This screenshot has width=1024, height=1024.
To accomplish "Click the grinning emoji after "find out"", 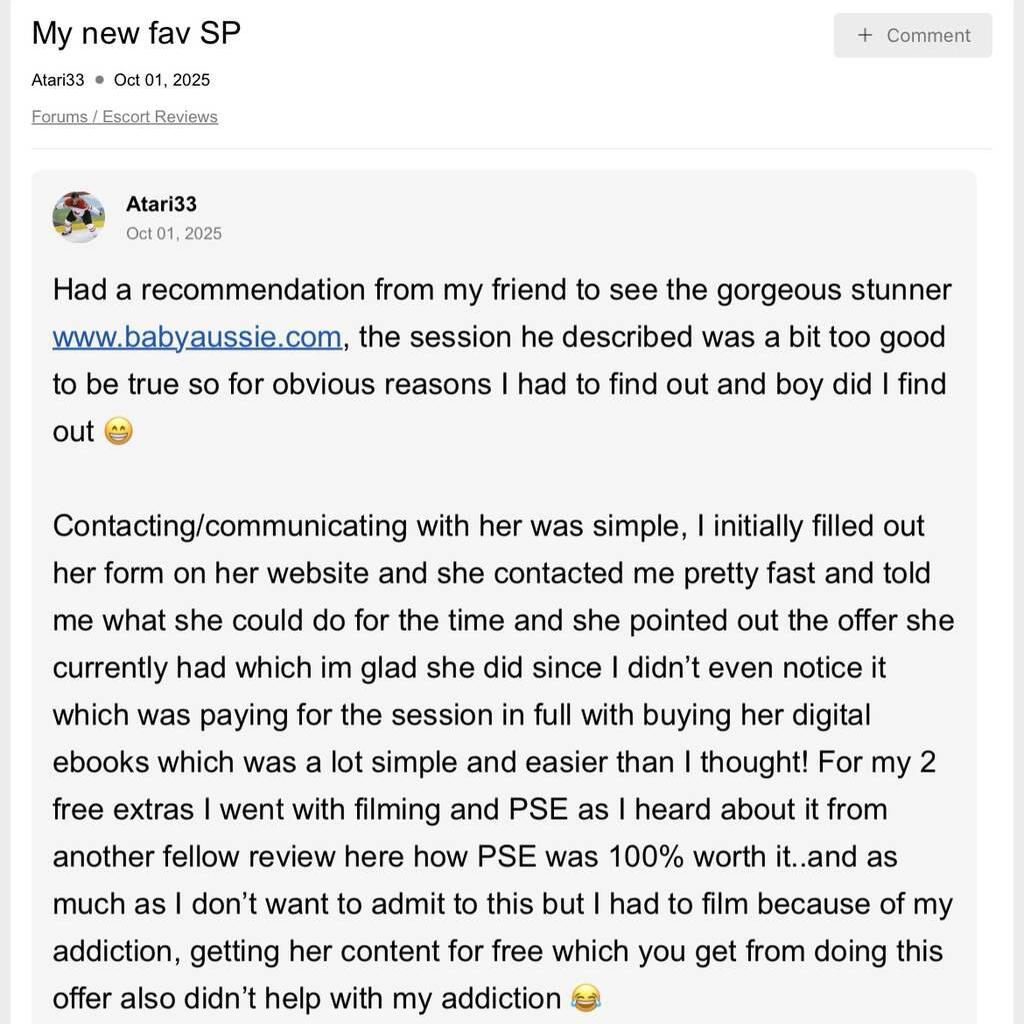I will pos(118,432).
